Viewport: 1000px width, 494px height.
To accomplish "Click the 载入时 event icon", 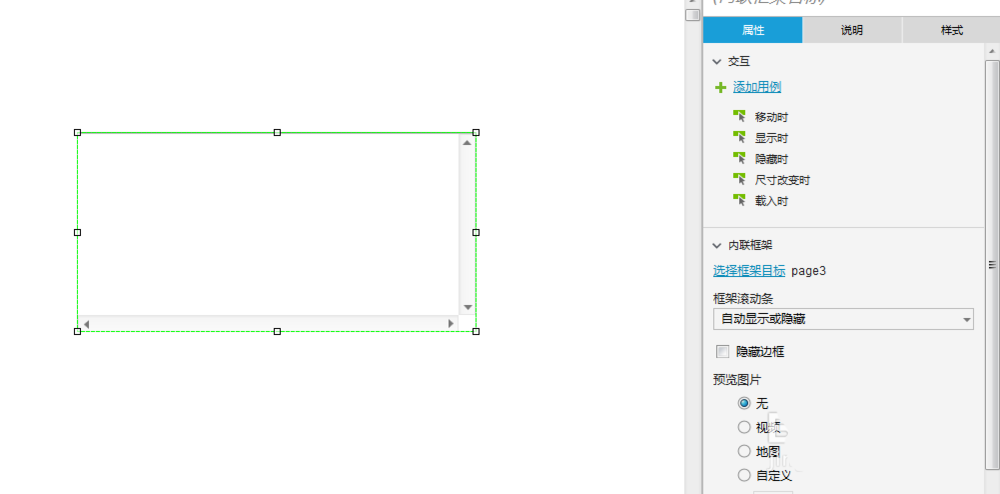I will 740,201.
